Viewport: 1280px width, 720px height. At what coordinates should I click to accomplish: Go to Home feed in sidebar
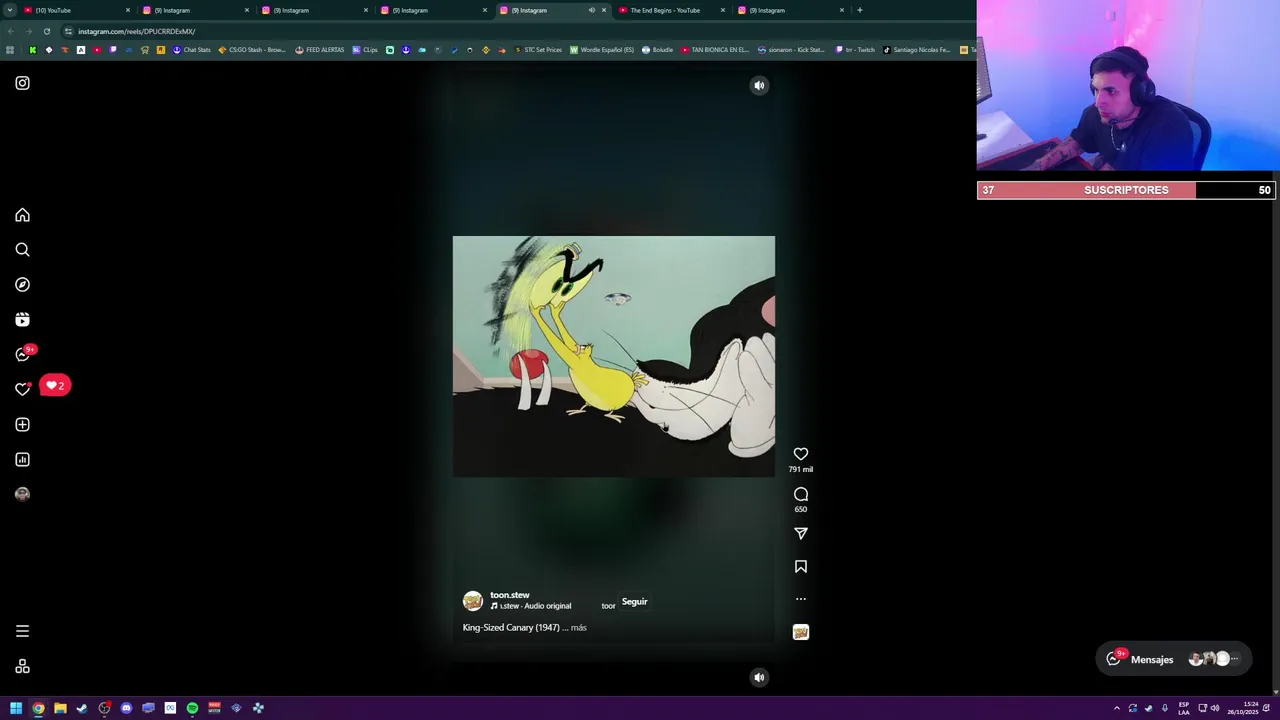click(x=22, y=215)
